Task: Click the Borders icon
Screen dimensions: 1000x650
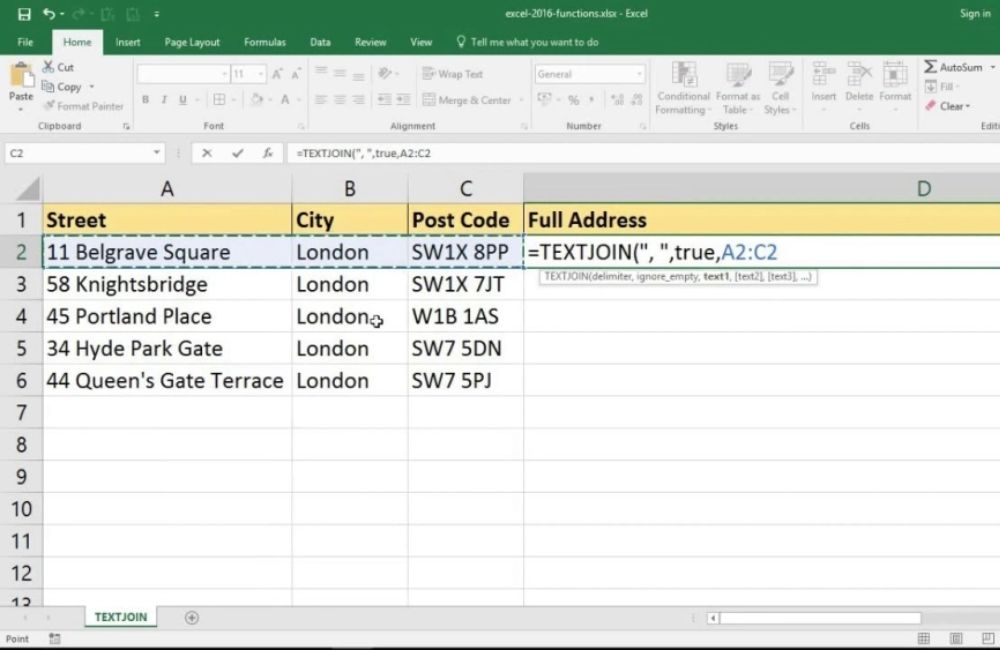Action: point(219,100)
